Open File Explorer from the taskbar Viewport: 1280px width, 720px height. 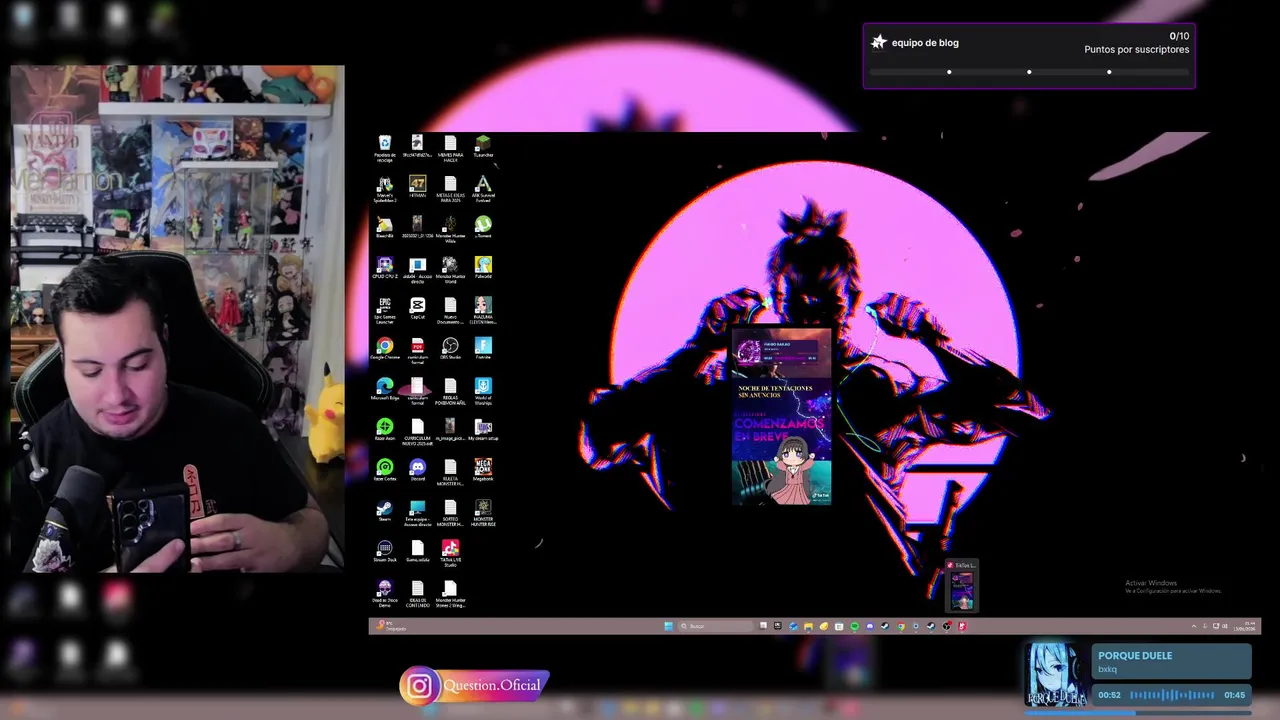pyautogui.click(x=808, y=626)
